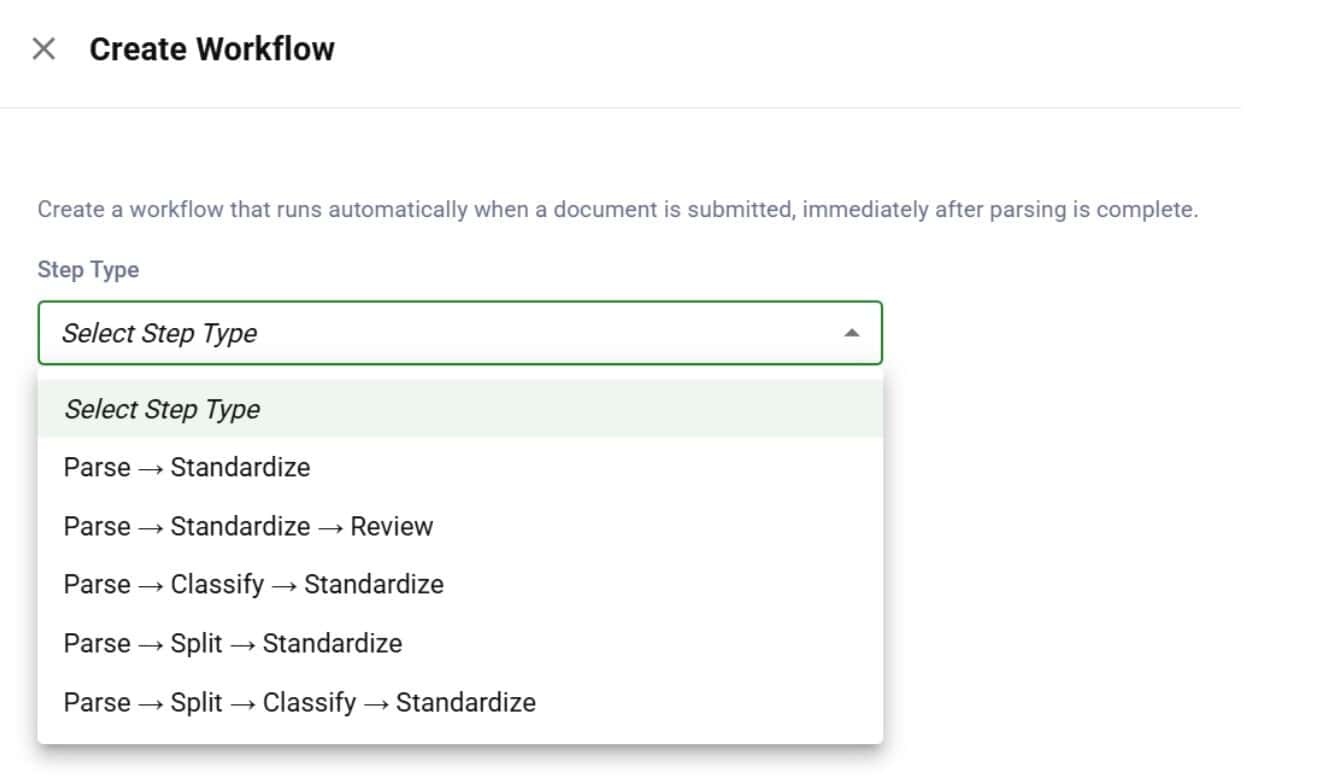The image size is (1333, 783).
Task: Click "Split" in the Parse-Split-Standardize option
Action: 196,643
